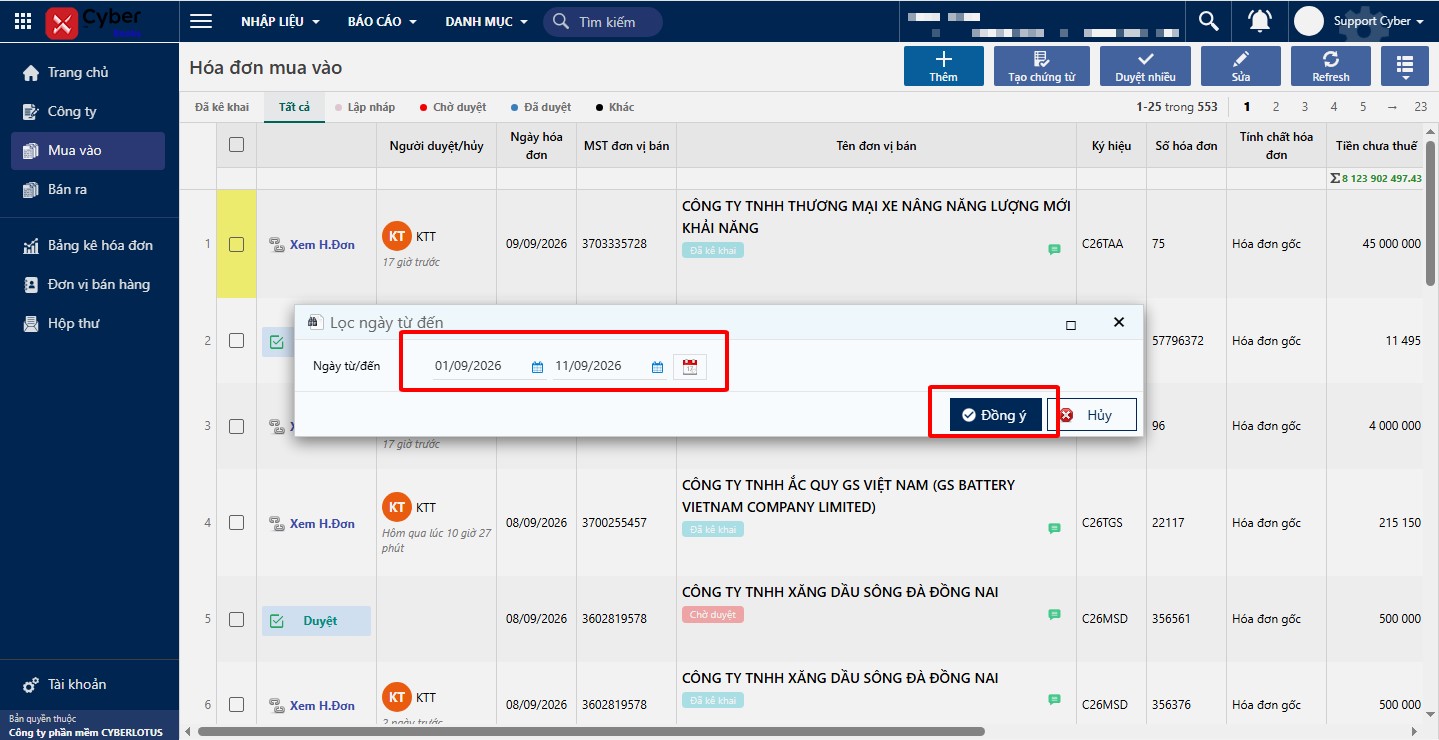The image size is (1439, 740).
Task: Tick the checkbox for row 5
Action: click(x=236, y=619)
